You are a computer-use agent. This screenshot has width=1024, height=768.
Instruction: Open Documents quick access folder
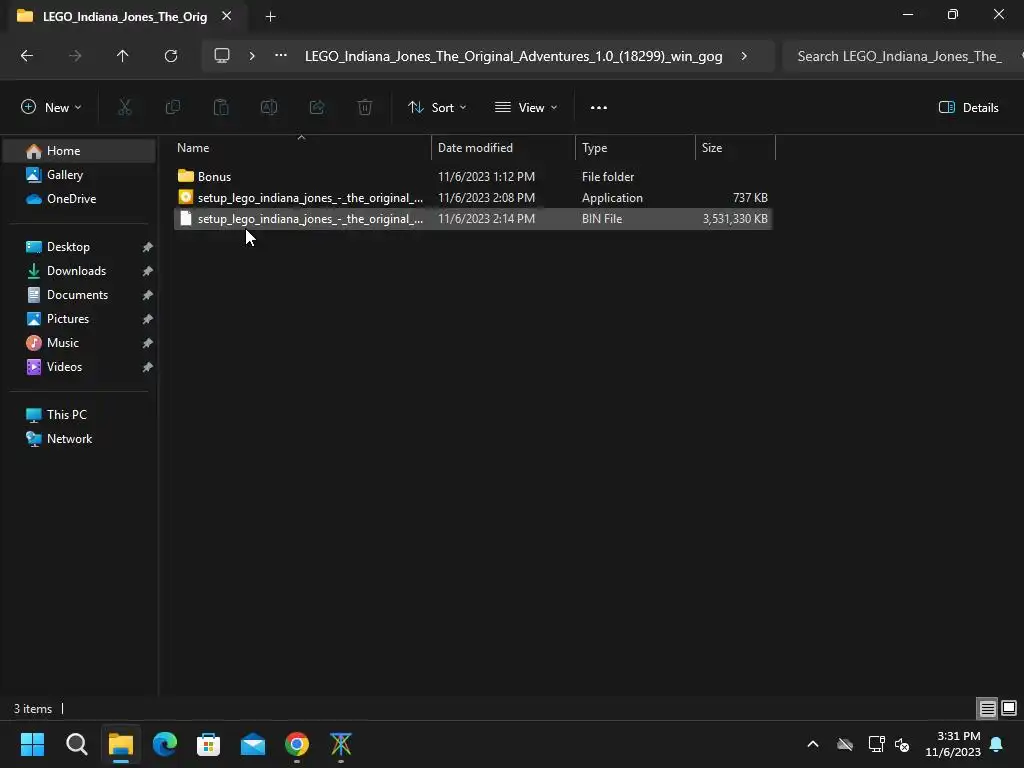80,295
